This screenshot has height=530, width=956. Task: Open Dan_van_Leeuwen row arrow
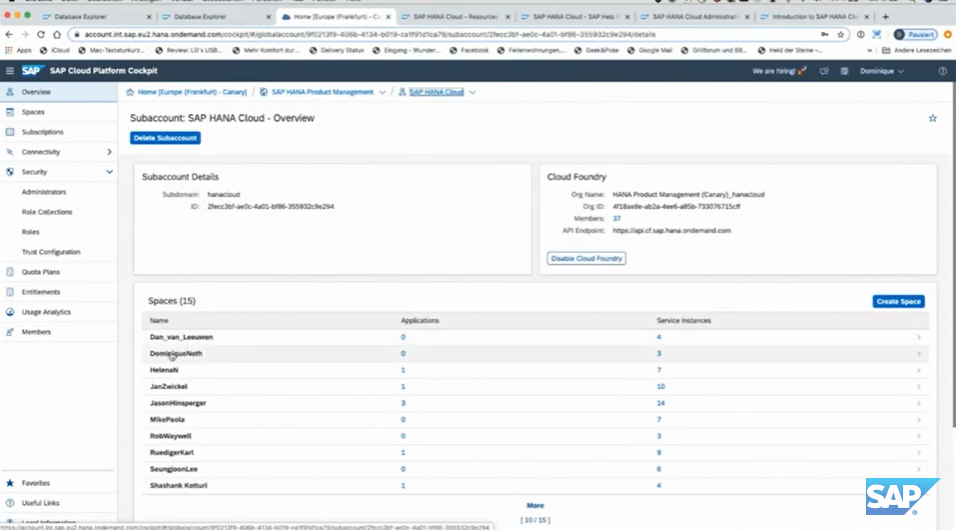point(919,337)
